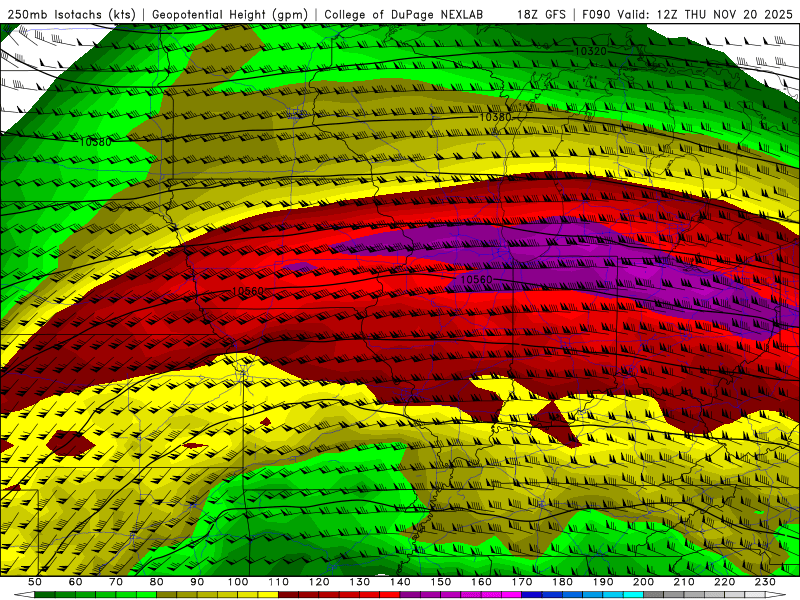The height and width of the screenshot is (600, 800).
Task: Click the 10380 contour label over olive shading
Action: click(x=495, y=117)
